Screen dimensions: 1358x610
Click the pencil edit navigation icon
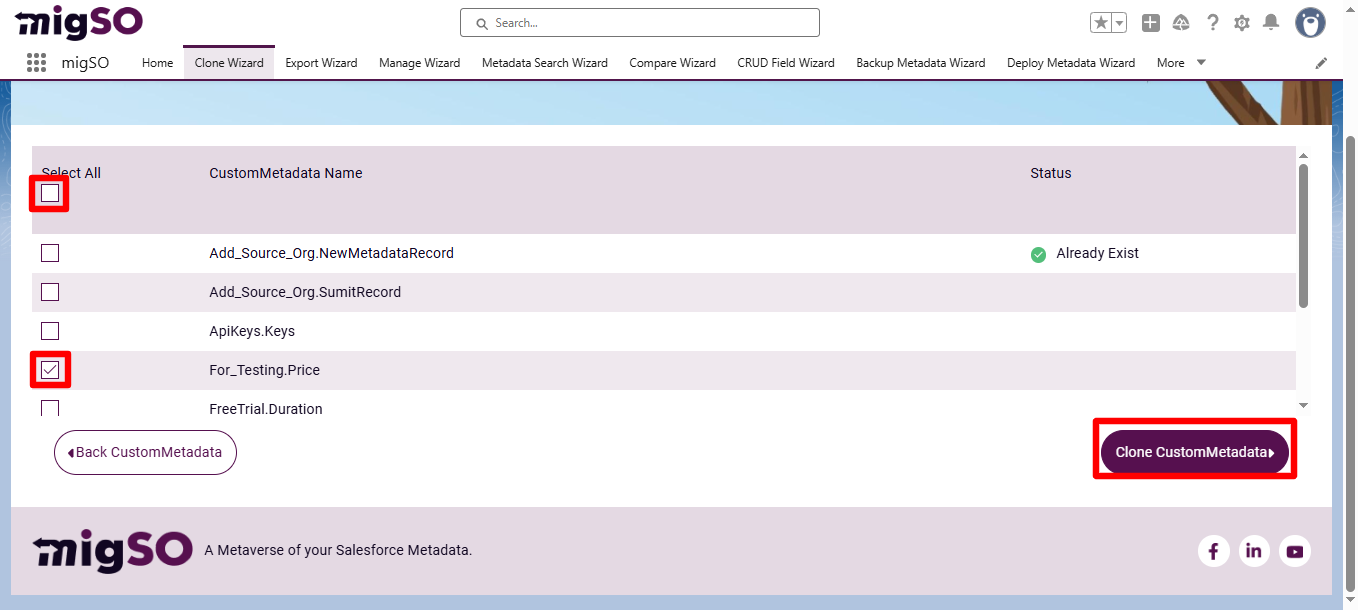point(1321,63)
